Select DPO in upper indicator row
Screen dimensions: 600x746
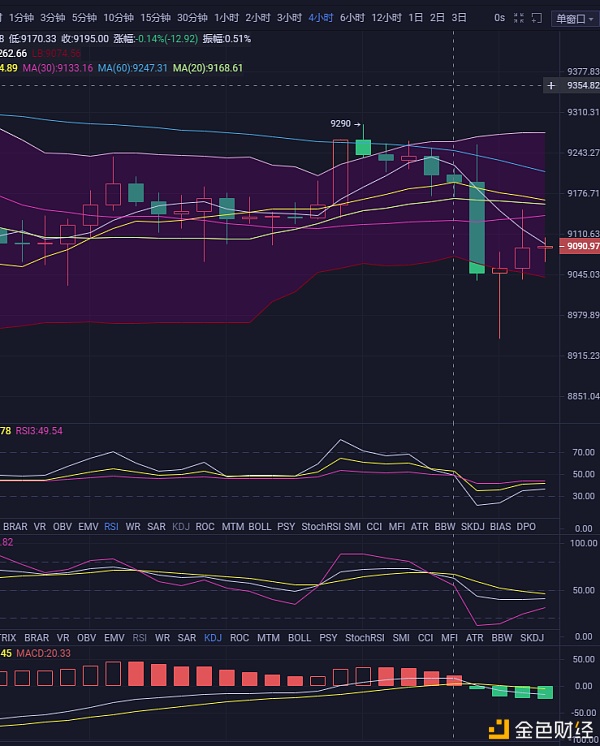[526, 527]
